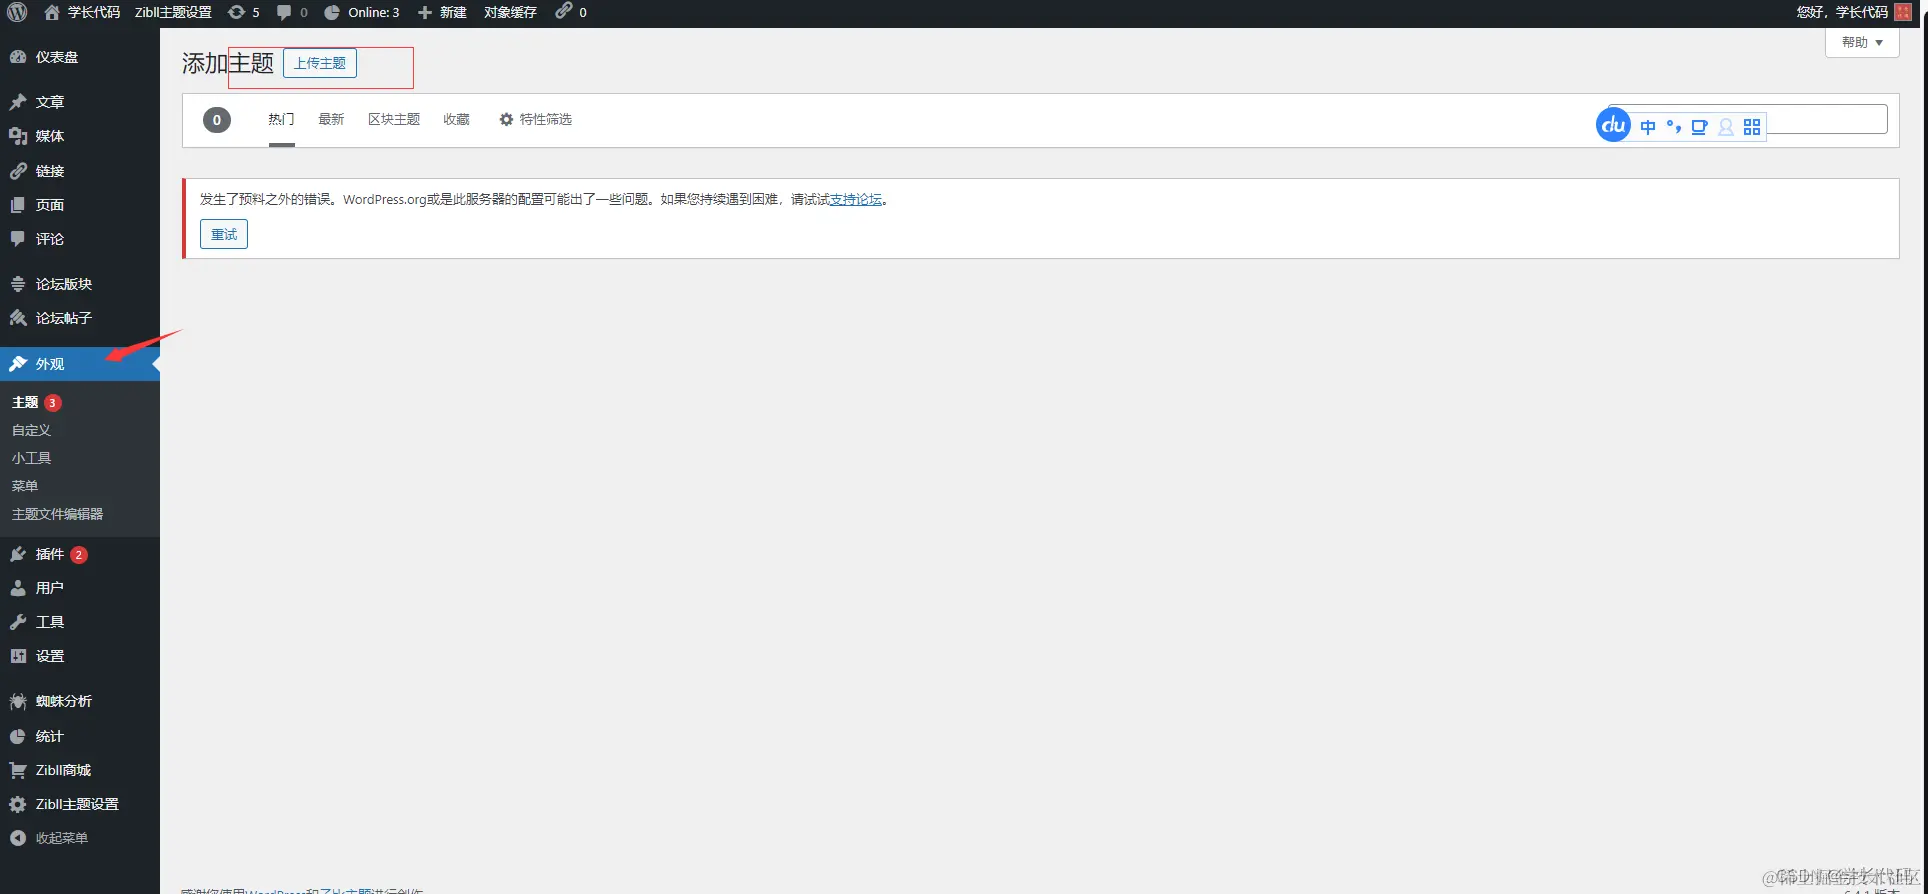Toggle the IME 中 Chinese mode icon

pos(1648,127)
